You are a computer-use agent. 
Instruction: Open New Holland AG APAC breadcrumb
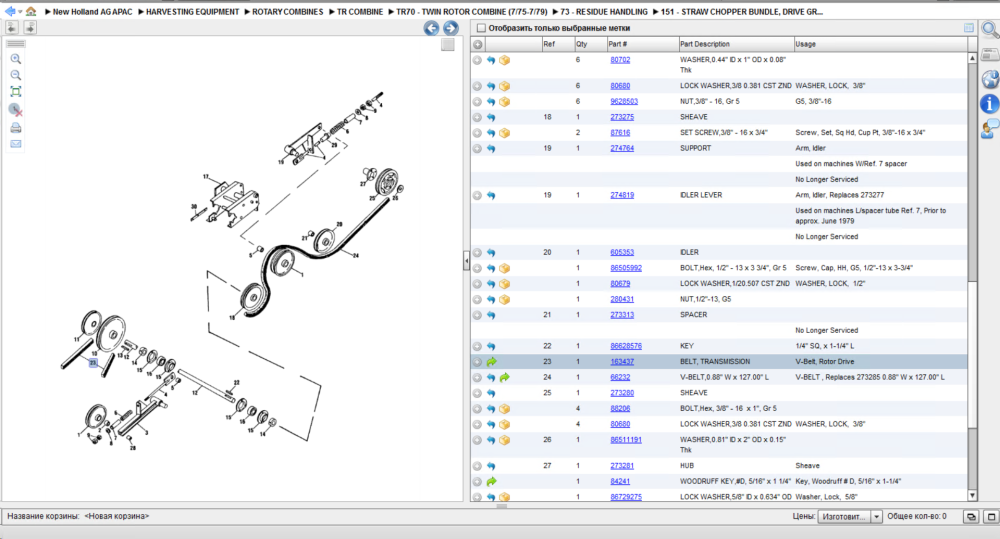(92, 11)
